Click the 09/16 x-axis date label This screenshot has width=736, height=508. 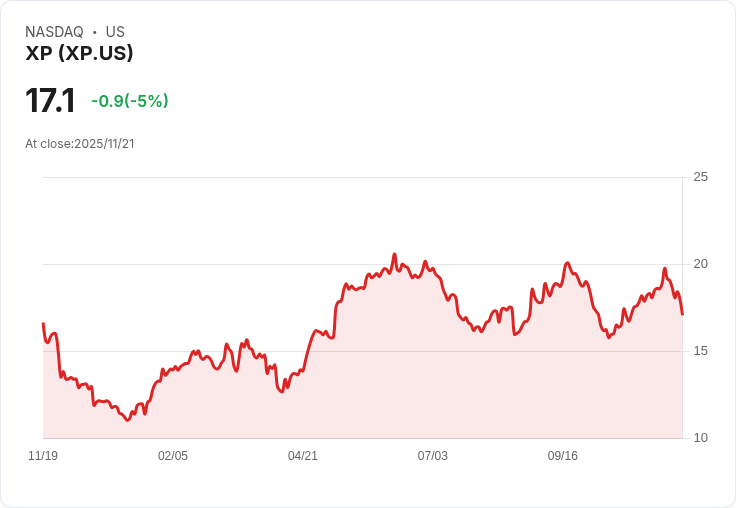563,456
